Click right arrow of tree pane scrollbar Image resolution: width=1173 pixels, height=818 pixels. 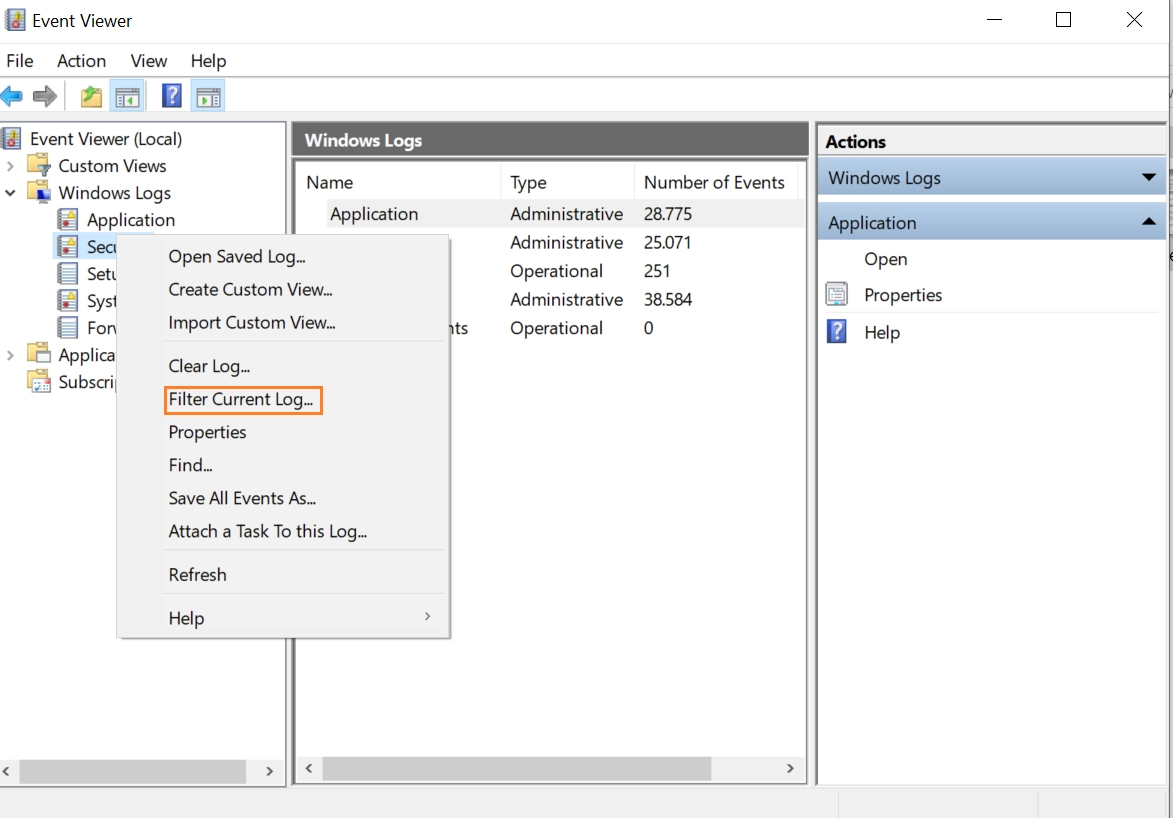[269, 771]
